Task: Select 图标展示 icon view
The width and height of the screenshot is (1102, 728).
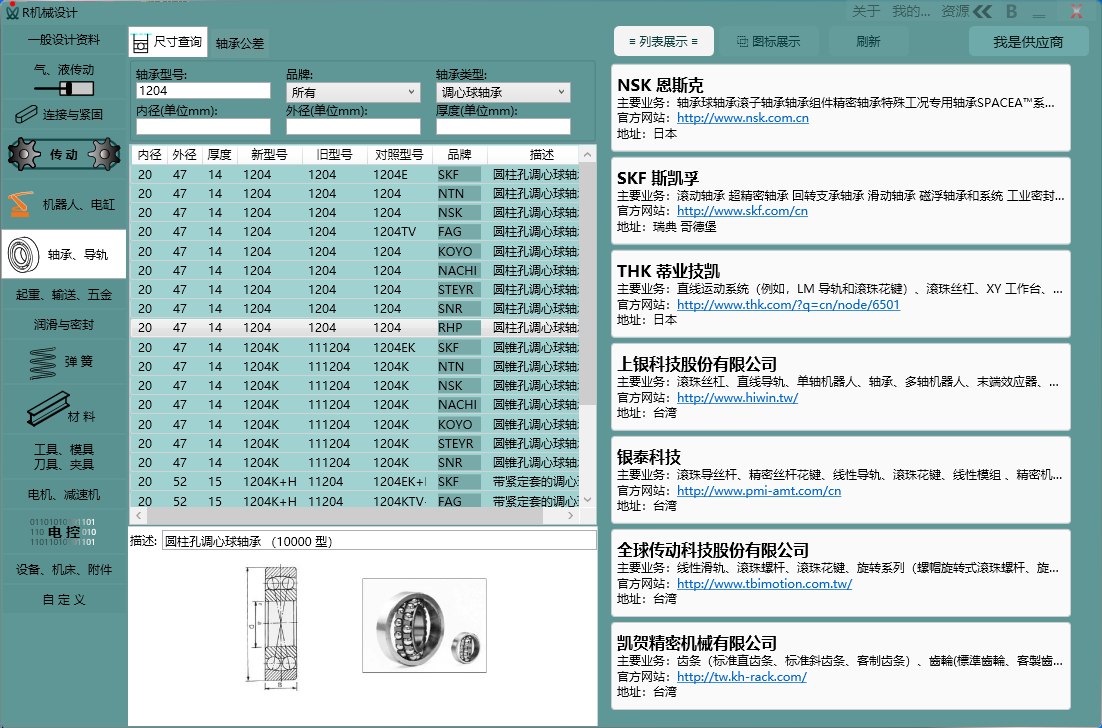Action: (768, 41)
